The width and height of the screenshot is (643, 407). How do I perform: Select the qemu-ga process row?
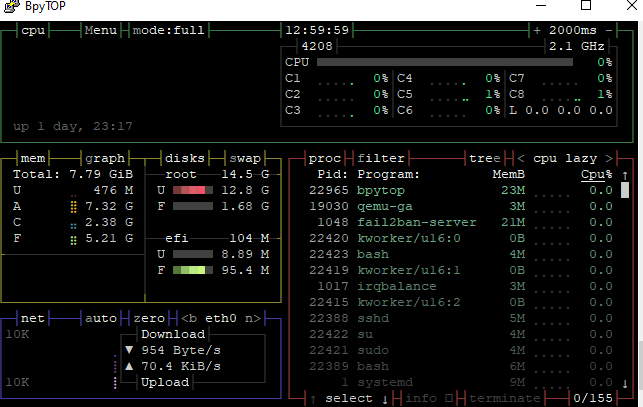point(461,206)
